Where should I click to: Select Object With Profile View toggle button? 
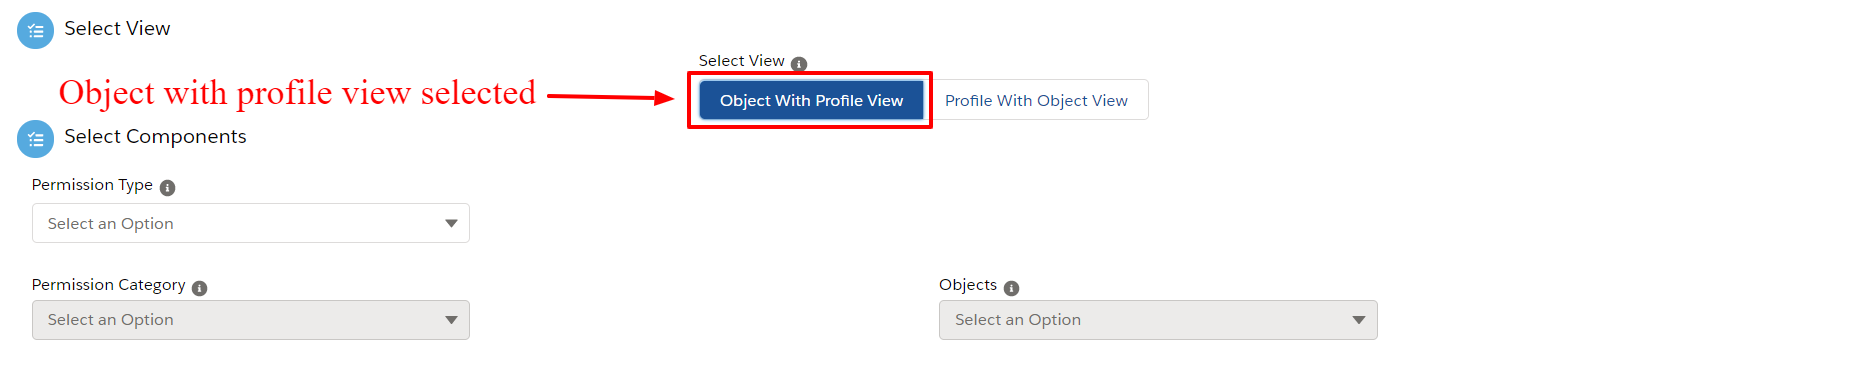point(811,100)
